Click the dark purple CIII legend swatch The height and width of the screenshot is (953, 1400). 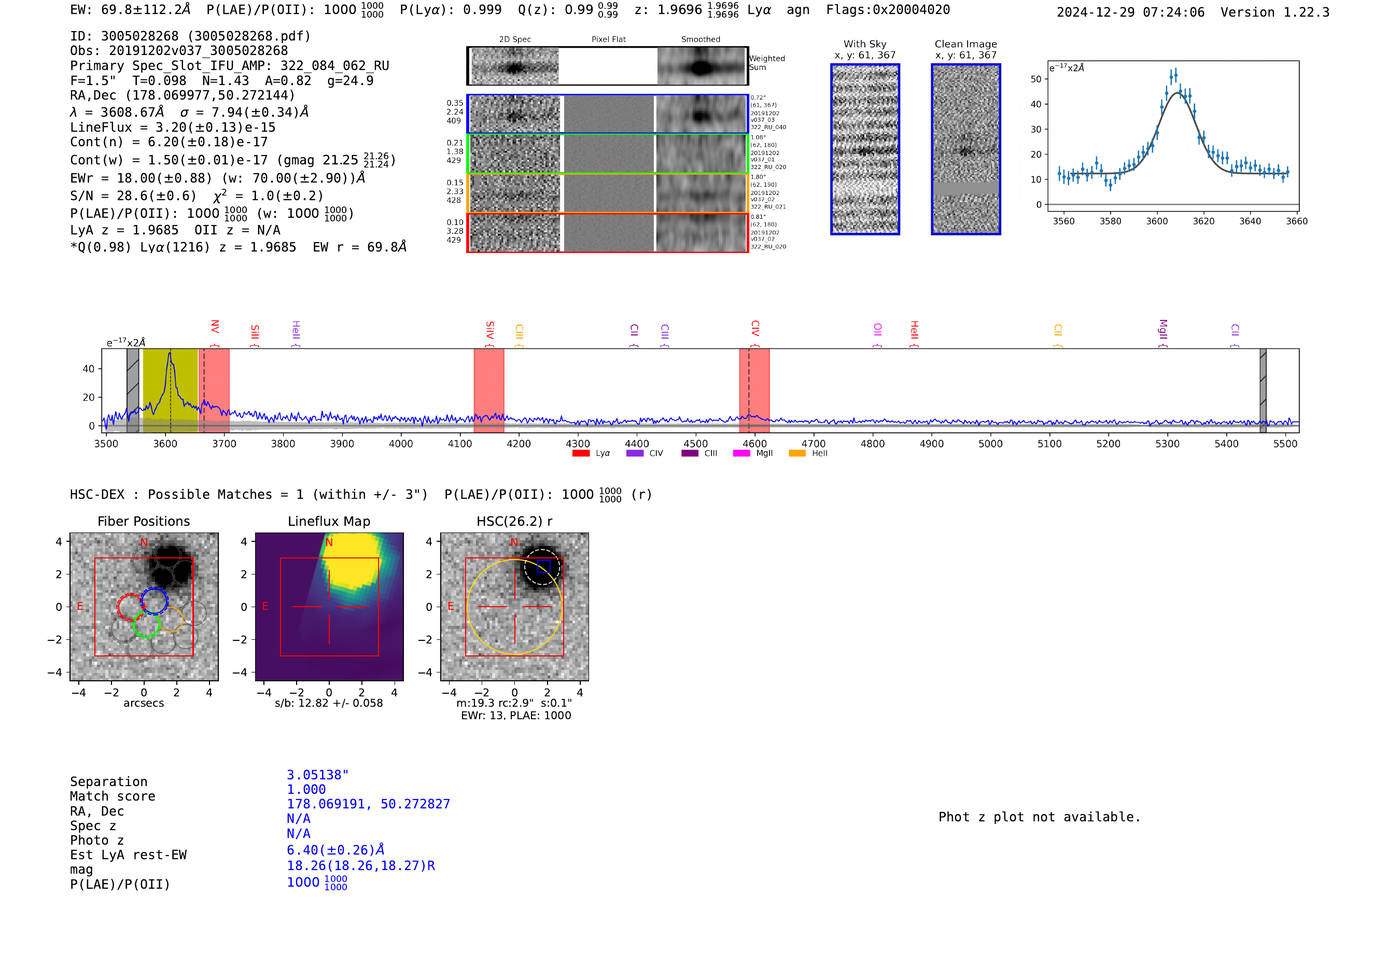[x=689, y=454]
